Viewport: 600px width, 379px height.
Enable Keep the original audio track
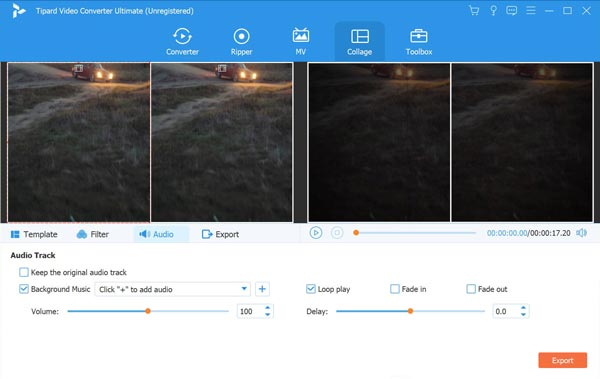pyautogui.click(x=24, y=272)
